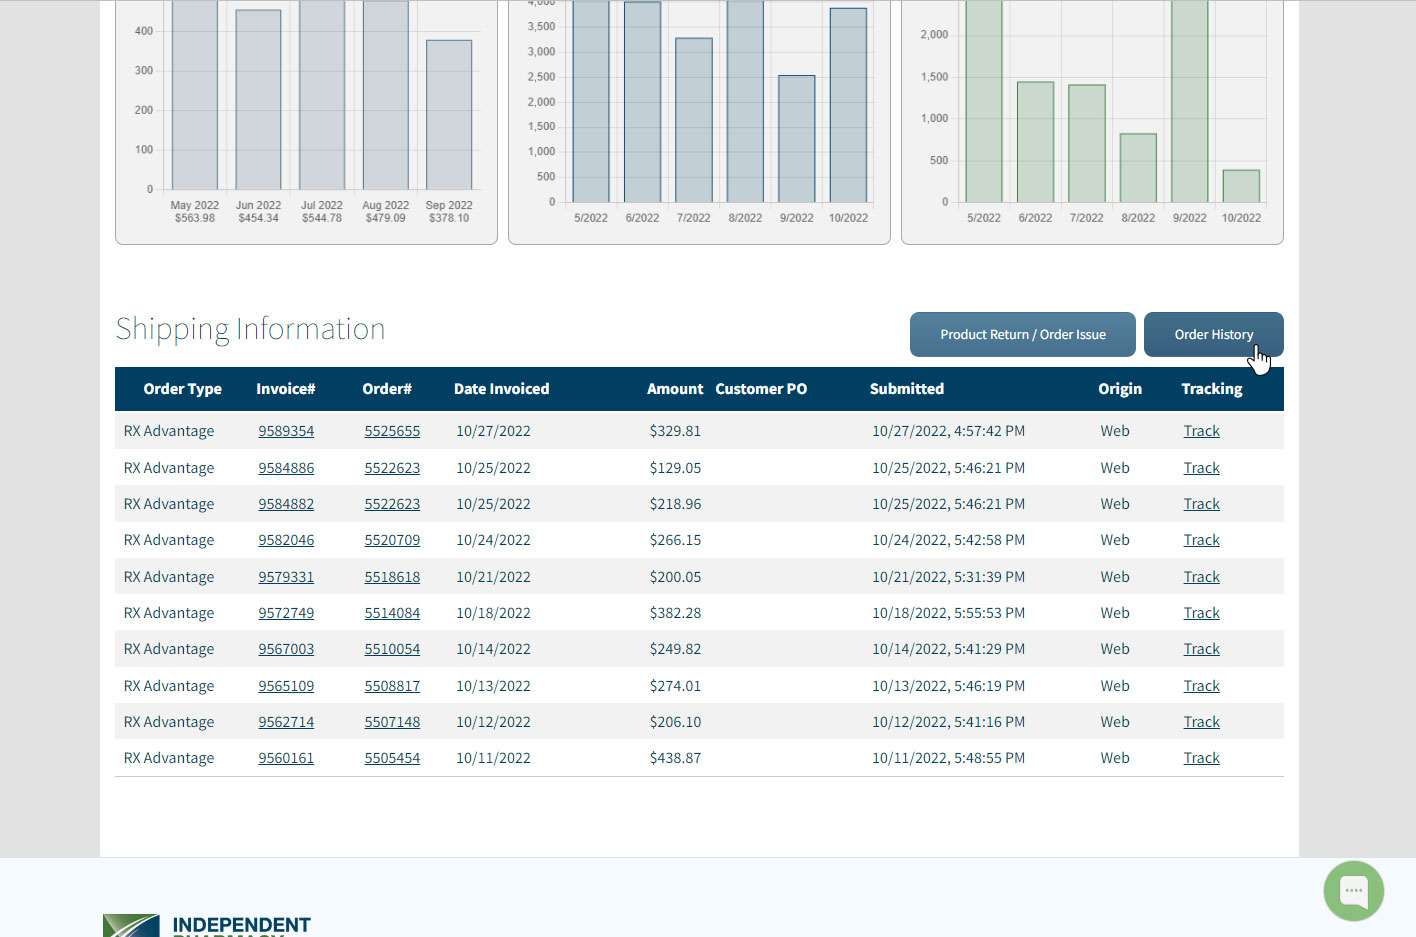Track shipment for the $129.05 order
1416x937 pixels.
(1201, 468)
